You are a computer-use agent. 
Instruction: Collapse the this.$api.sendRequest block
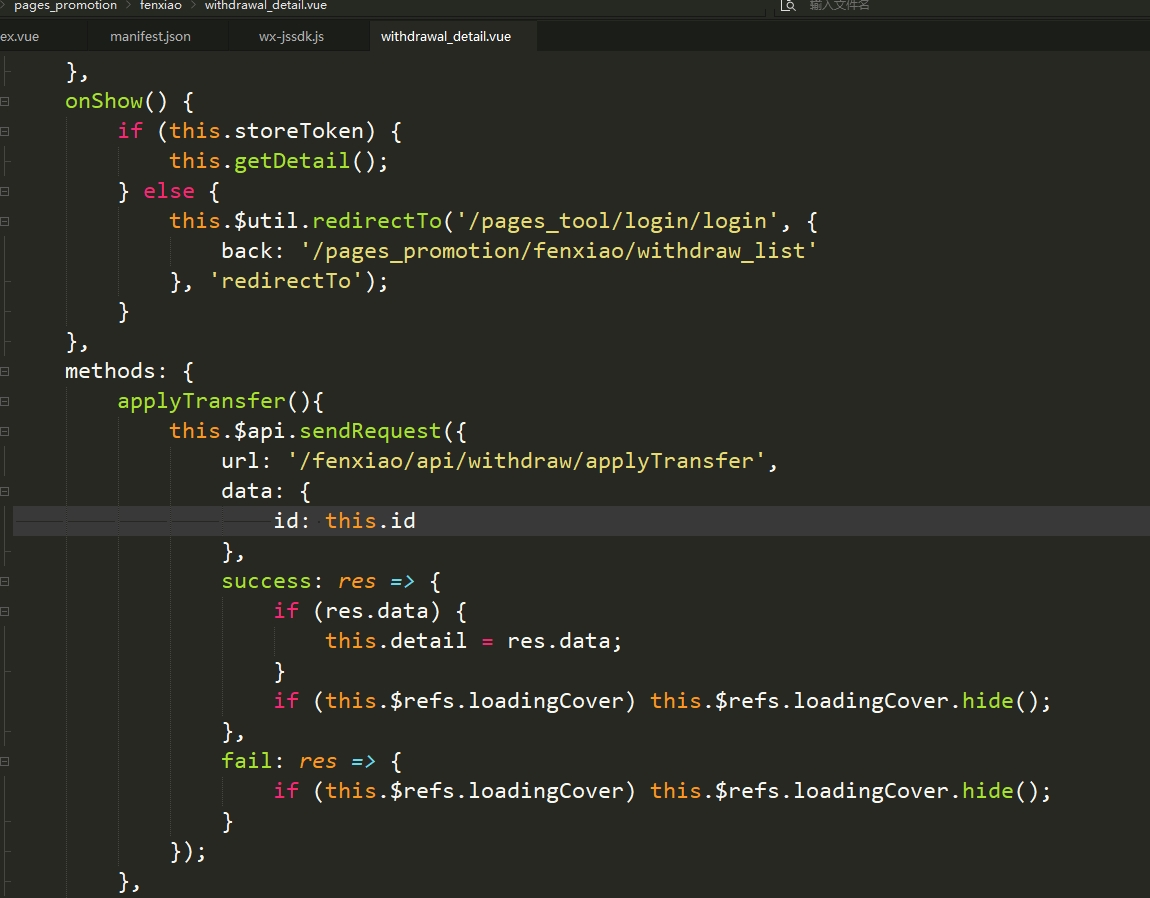pos(6,431)
